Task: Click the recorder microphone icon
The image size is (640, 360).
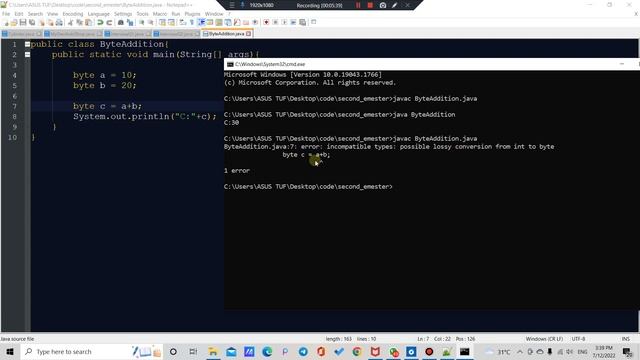Action: click(x=242, y=5)
